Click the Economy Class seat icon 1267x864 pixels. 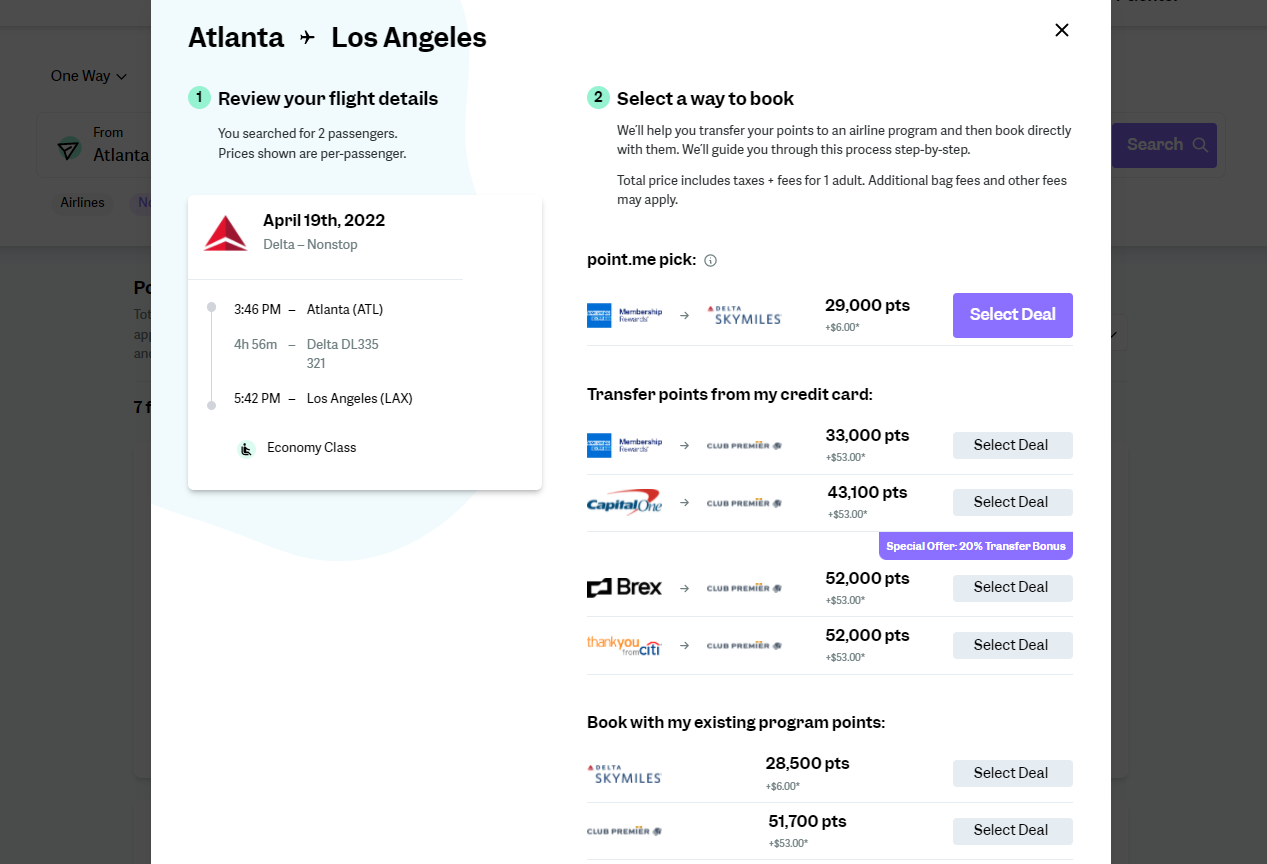tap(246, 449)
